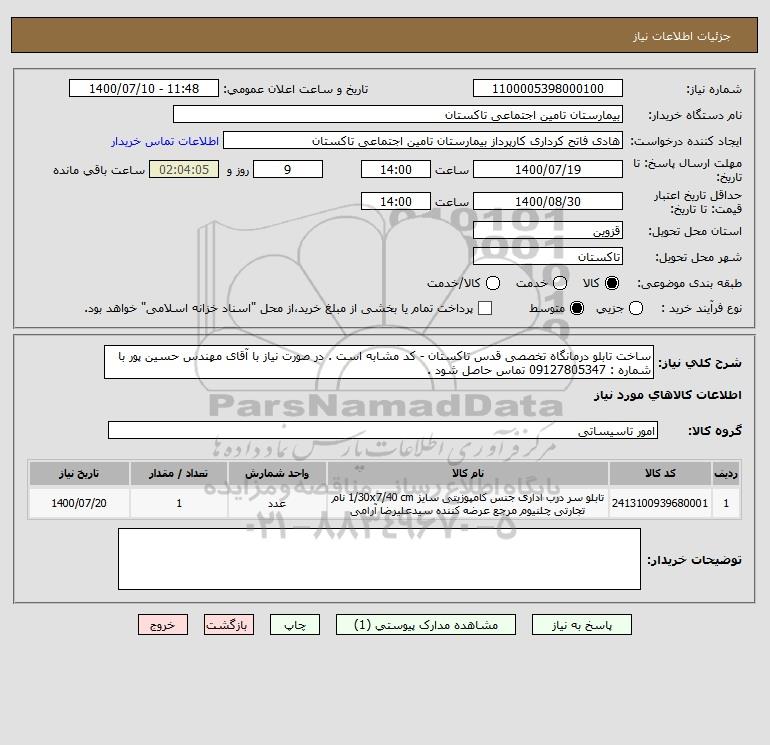Choose the جزیی purchase type radio

click(x=636, y=308)
